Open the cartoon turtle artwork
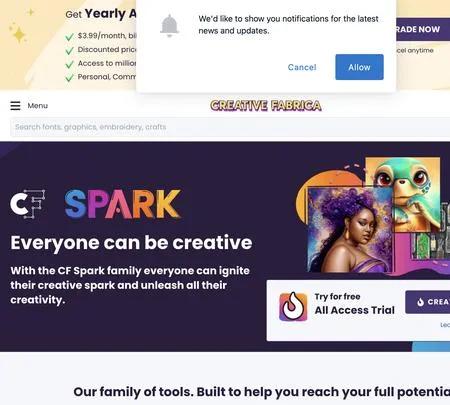Image resolution: width=450 pixels, height=405 pixels. pos(403,194)
